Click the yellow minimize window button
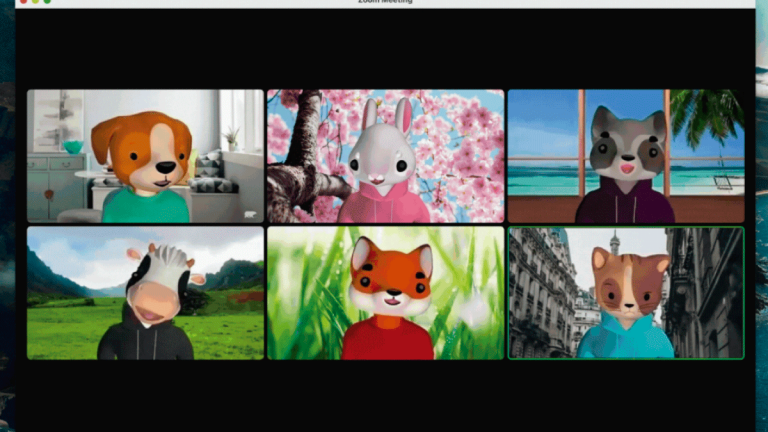 coord(35,1)
